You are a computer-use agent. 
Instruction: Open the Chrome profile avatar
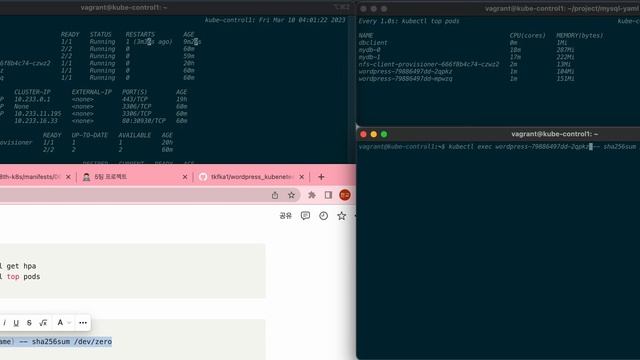point(345,195)
